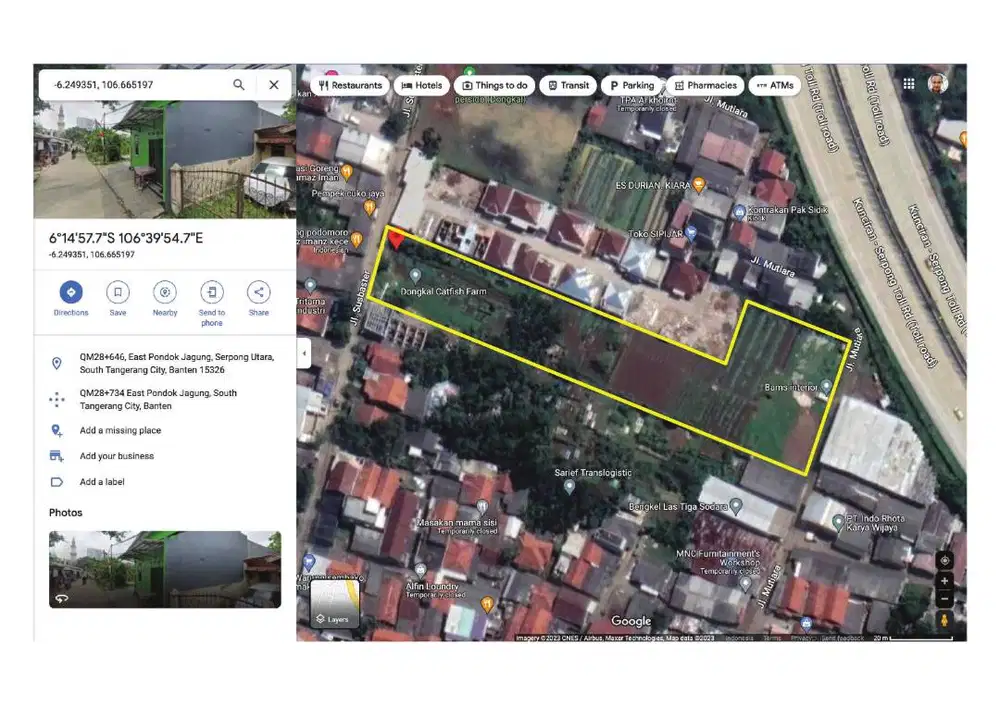Click the MNC Furnitainment's Workshop marker
Image resolution: width=1000 pixels, height=706 pixels.
click(x=745, y=584)
